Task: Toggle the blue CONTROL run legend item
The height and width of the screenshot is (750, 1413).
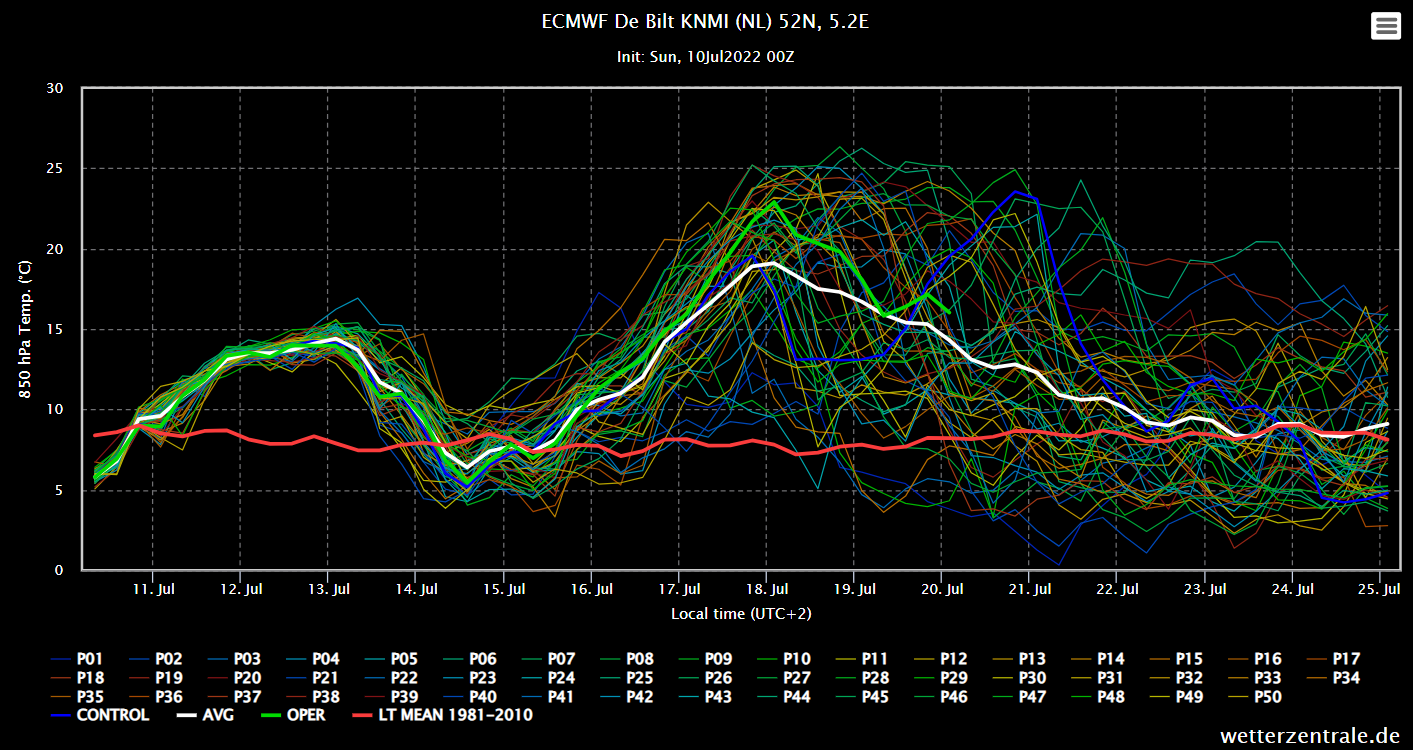Action: pos(100,715)
